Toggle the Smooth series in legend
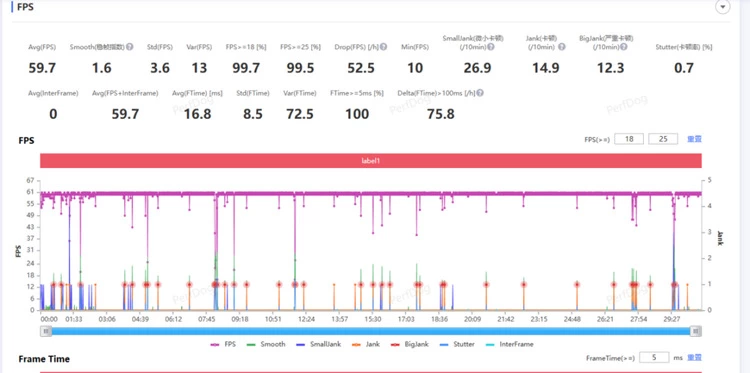The image size is (750, 373). [x=266, y=344]
